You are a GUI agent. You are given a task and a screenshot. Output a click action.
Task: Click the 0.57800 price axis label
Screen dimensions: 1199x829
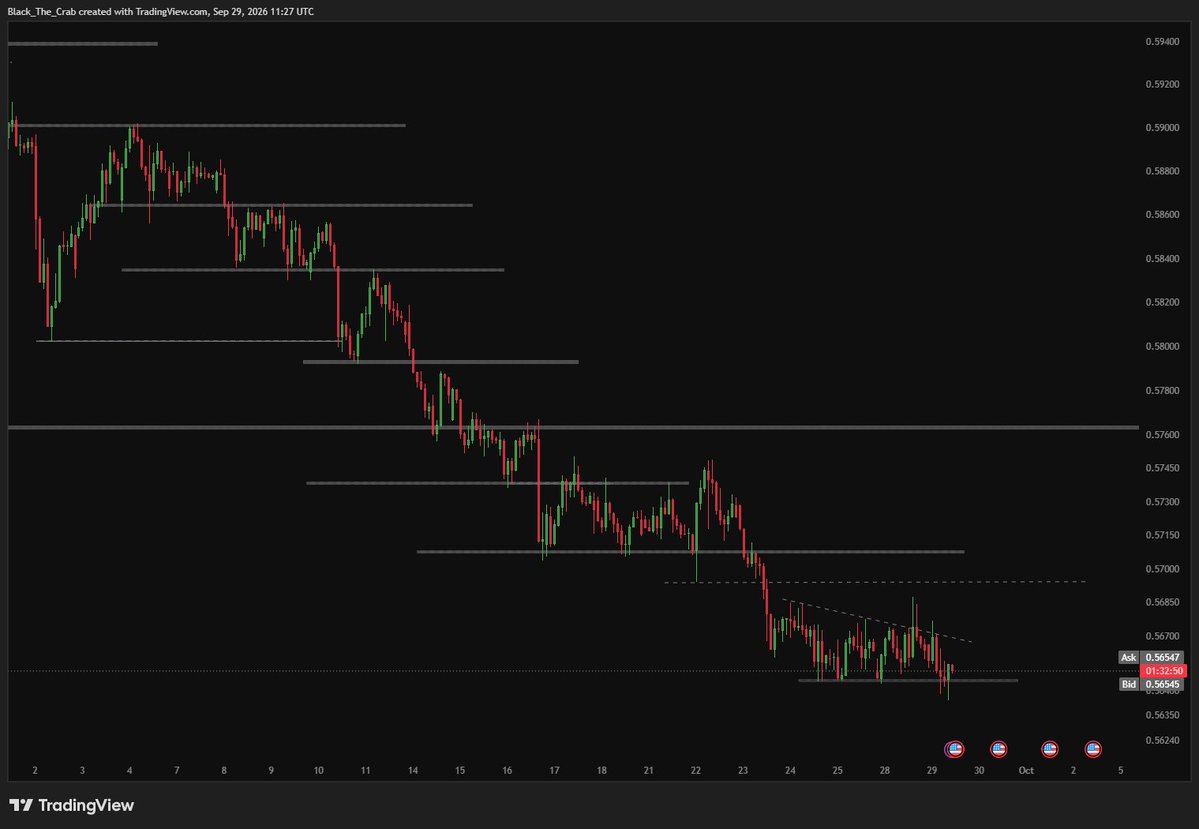(x=1162, y=391)
